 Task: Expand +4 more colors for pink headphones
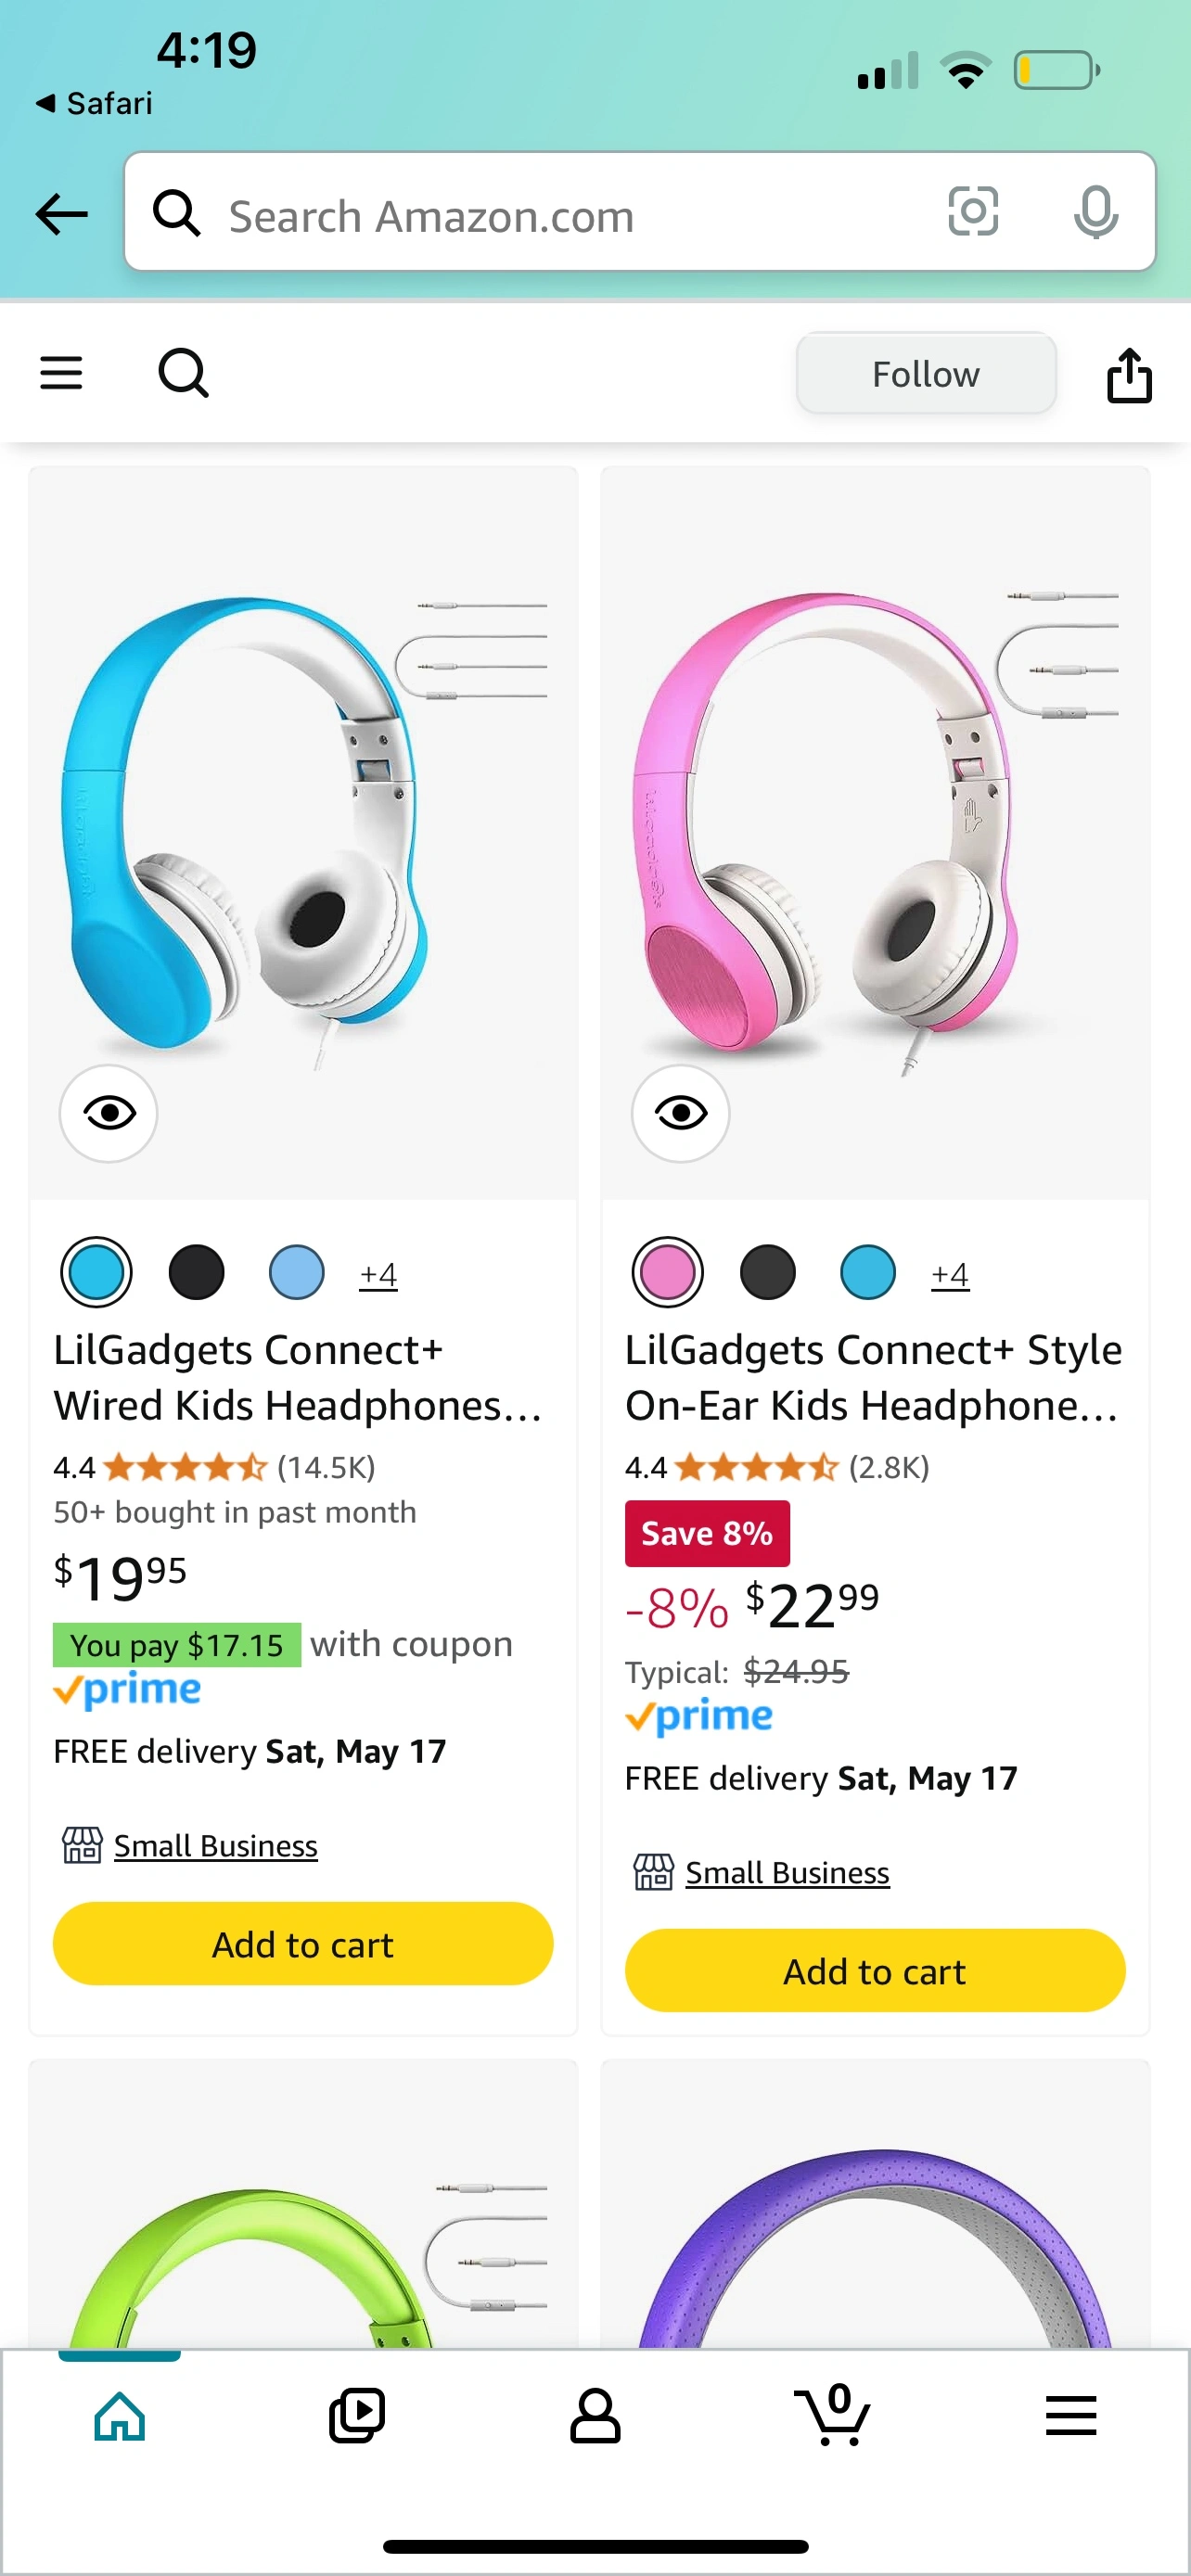tap(950, 1274)
